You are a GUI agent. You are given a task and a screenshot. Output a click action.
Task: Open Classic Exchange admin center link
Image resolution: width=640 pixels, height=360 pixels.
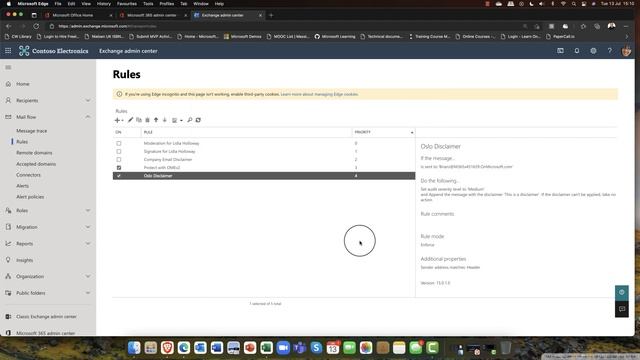pyautogui.click(x=46, y=317)
